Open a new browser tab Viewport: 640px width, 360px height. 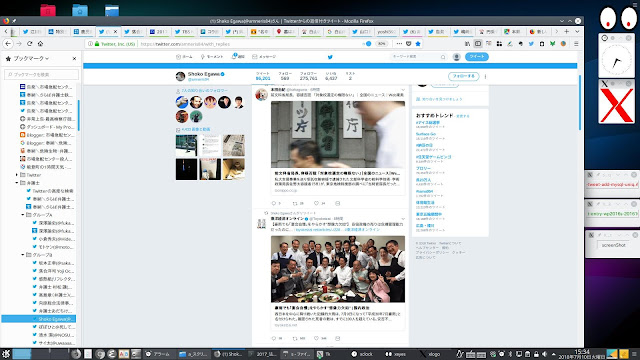tap(567, 31)
